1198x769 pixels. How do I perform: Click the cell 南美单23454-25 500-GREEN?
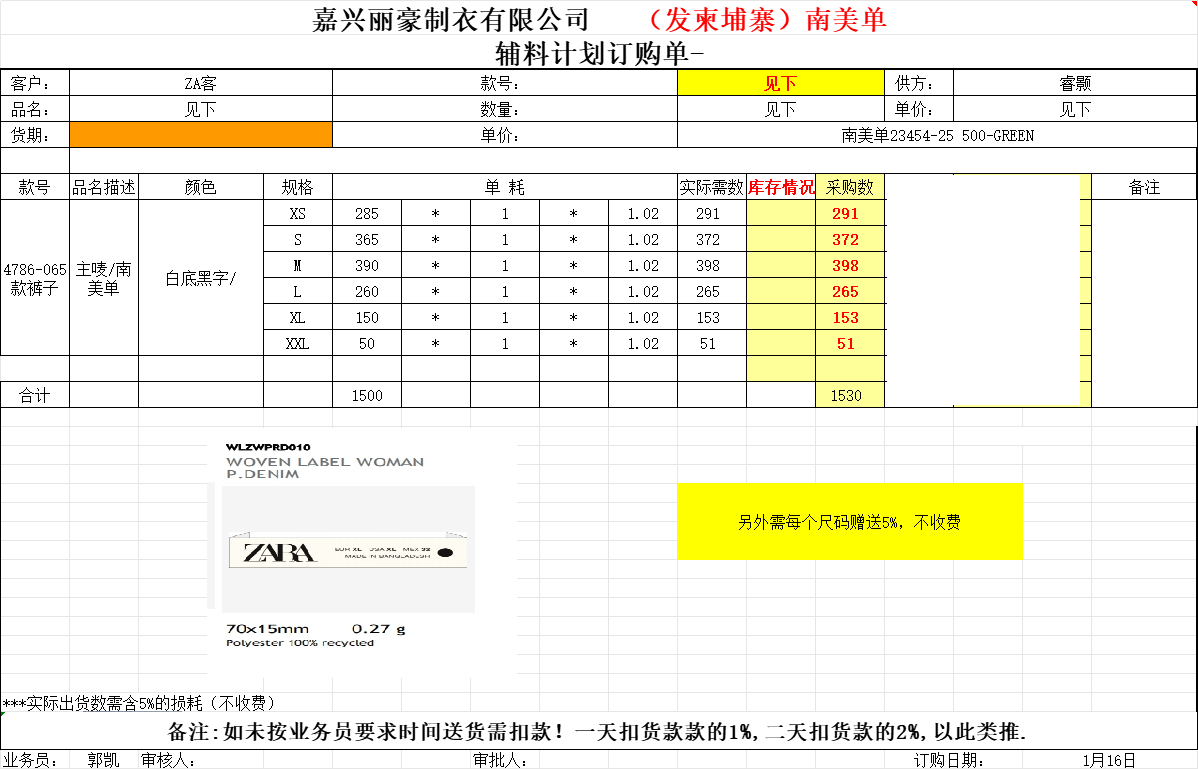tap(937, 135)
